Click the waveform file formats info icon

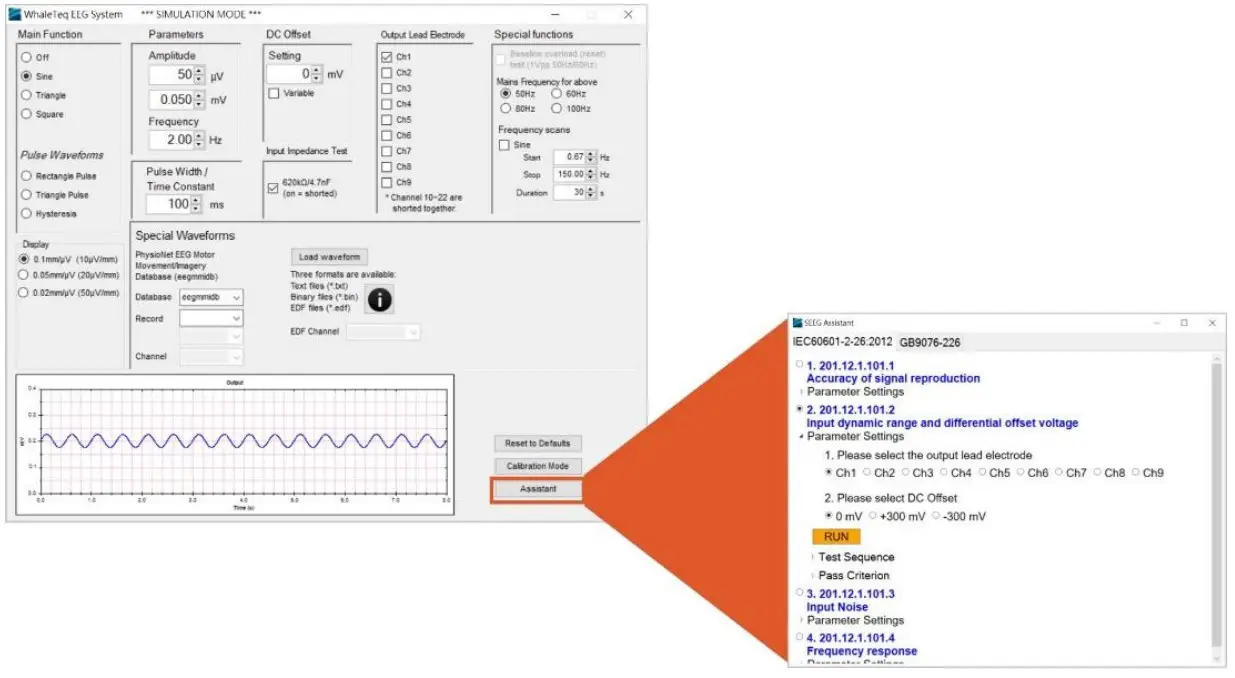coord(378,297)
